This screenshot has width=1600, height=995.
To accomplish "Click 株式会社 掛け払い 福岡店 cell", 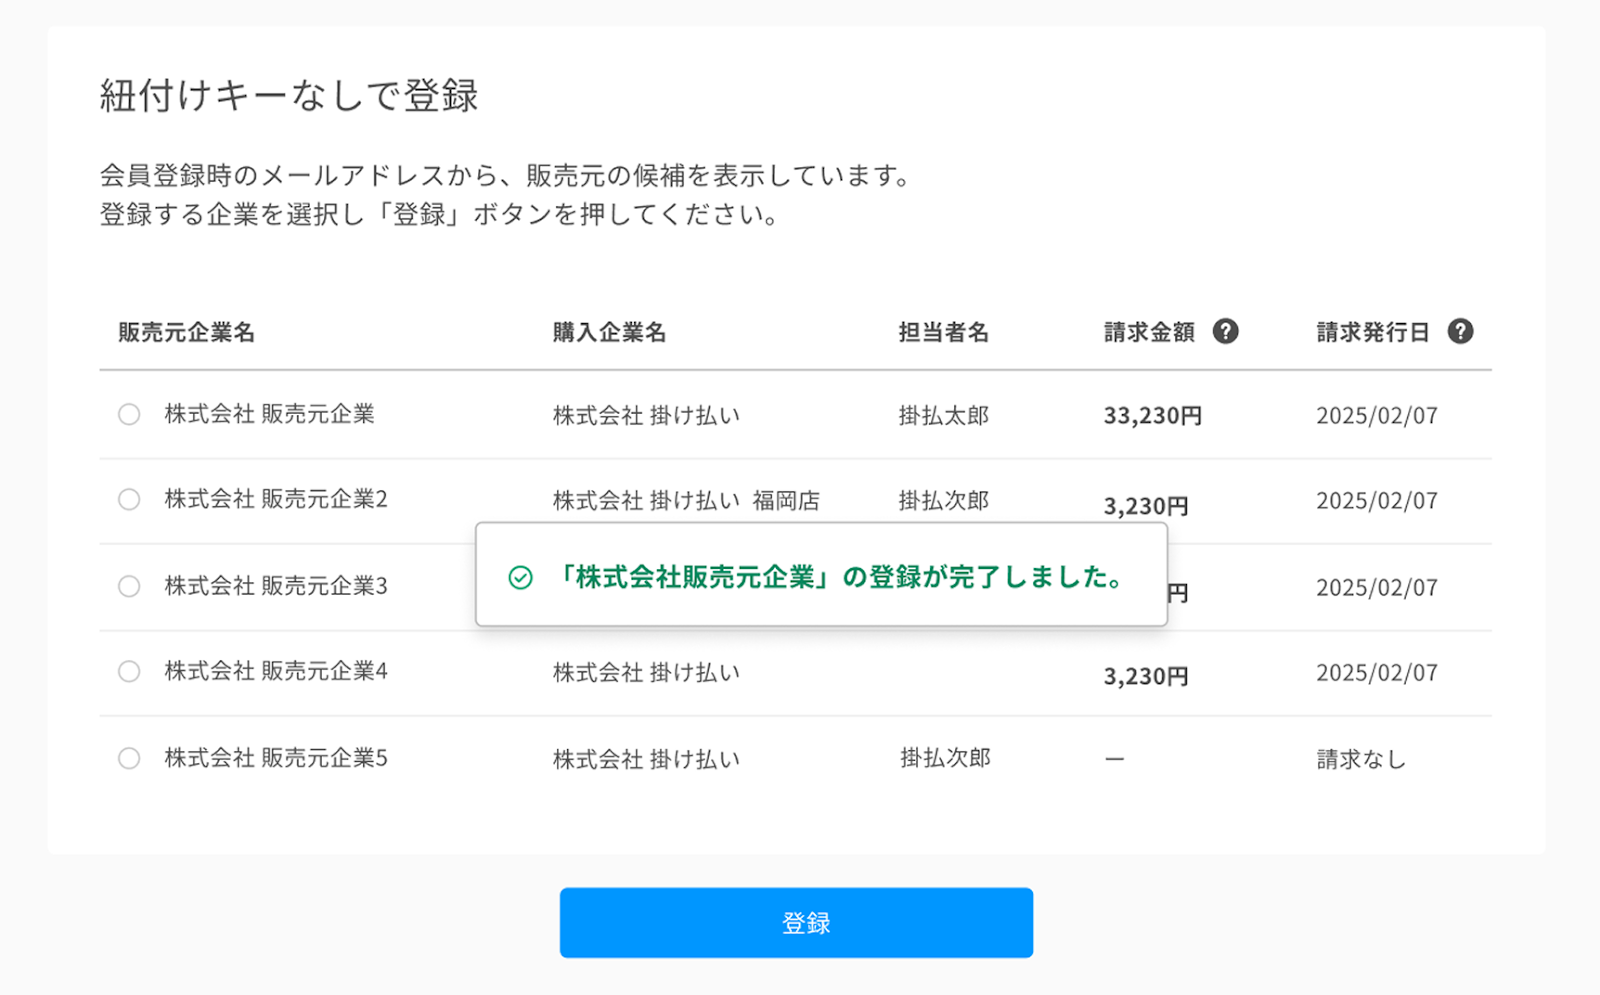I will coord(686,500).
